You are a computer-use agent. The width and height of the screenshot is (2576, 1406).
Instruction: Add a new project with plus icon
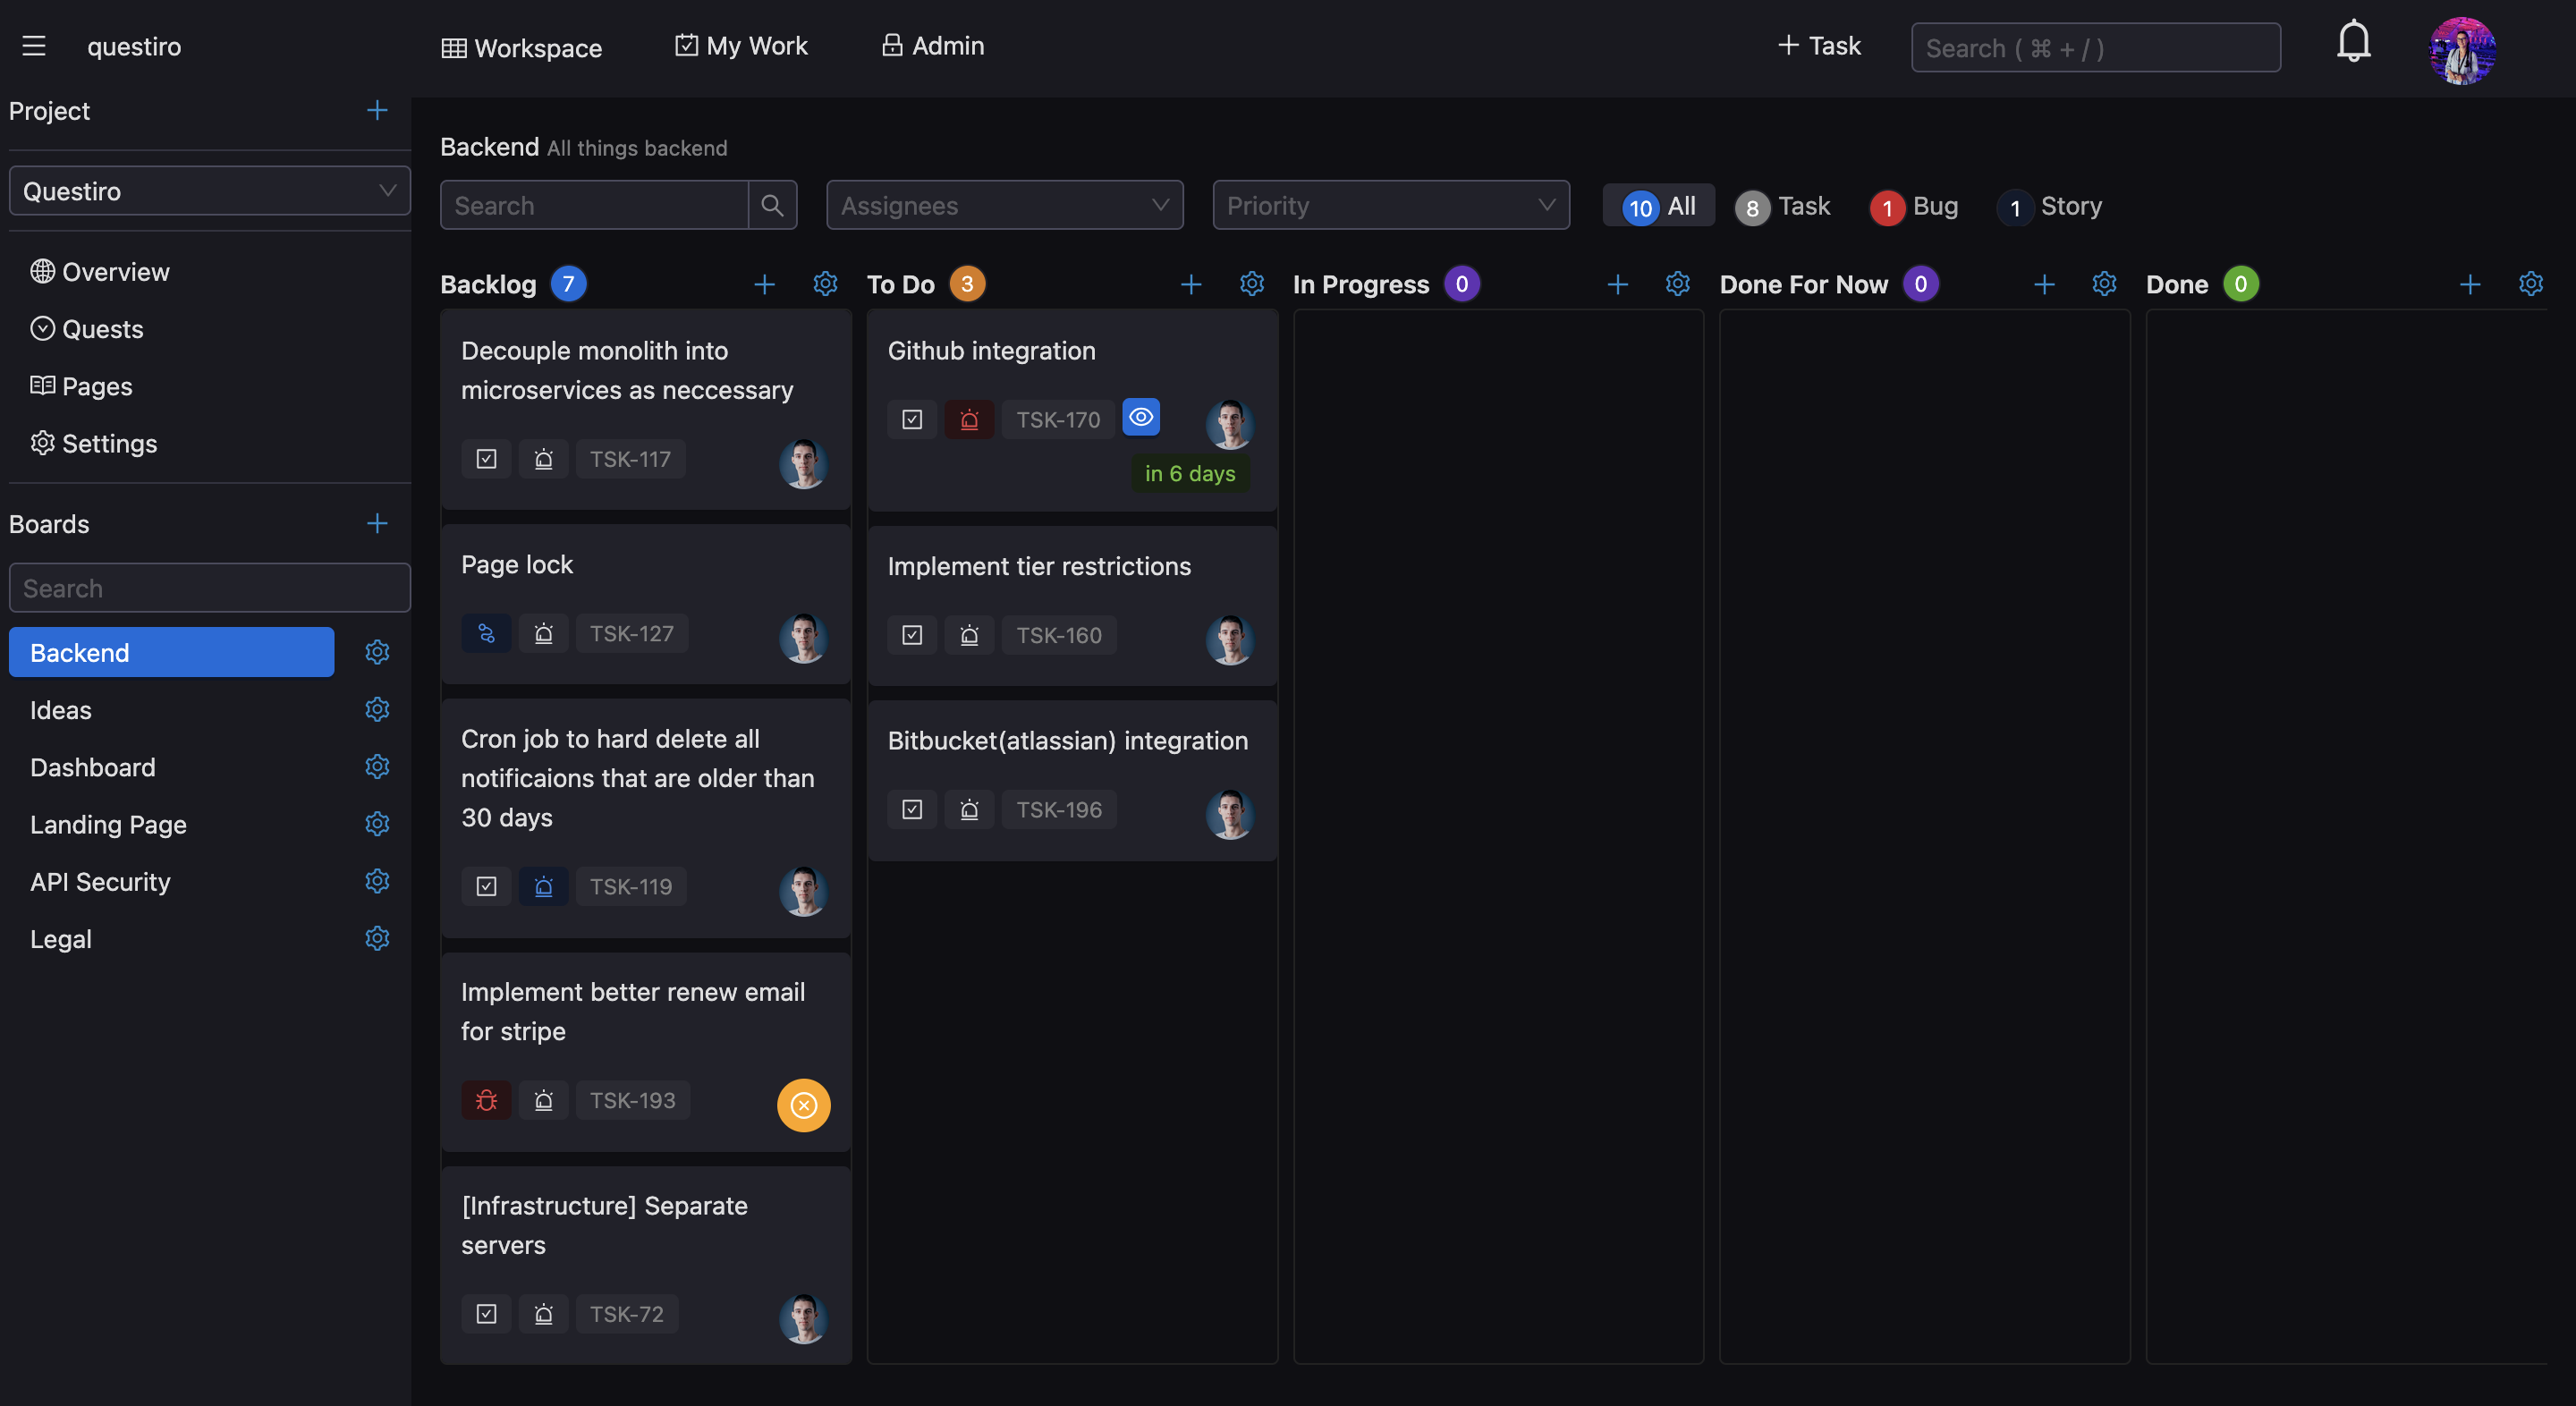point(377,110)
